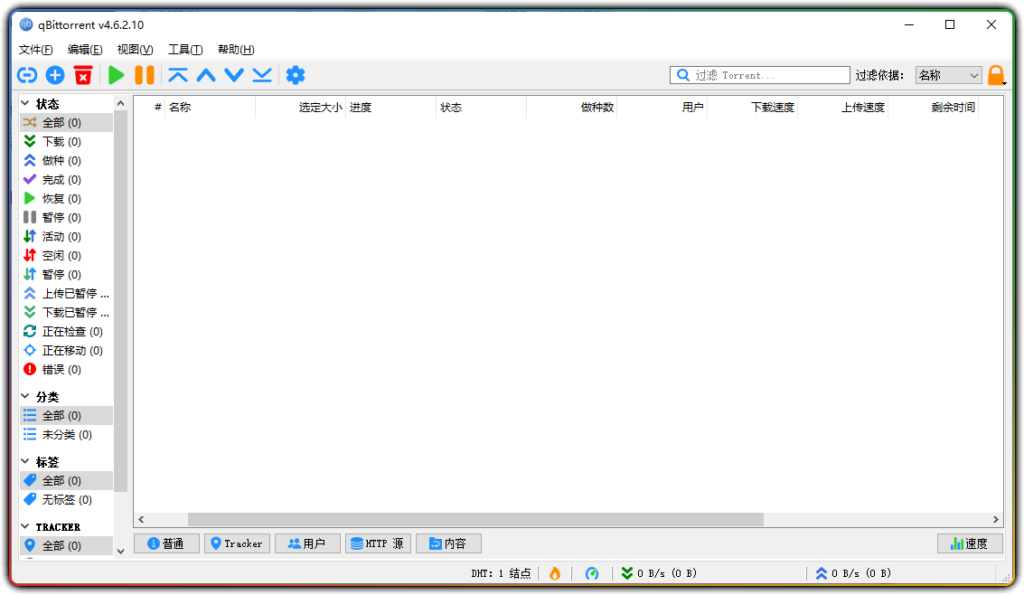This screenshot has height=595, width=1024.
Task: Click the sidebar scroll up arrow
Action: point(120,103)
